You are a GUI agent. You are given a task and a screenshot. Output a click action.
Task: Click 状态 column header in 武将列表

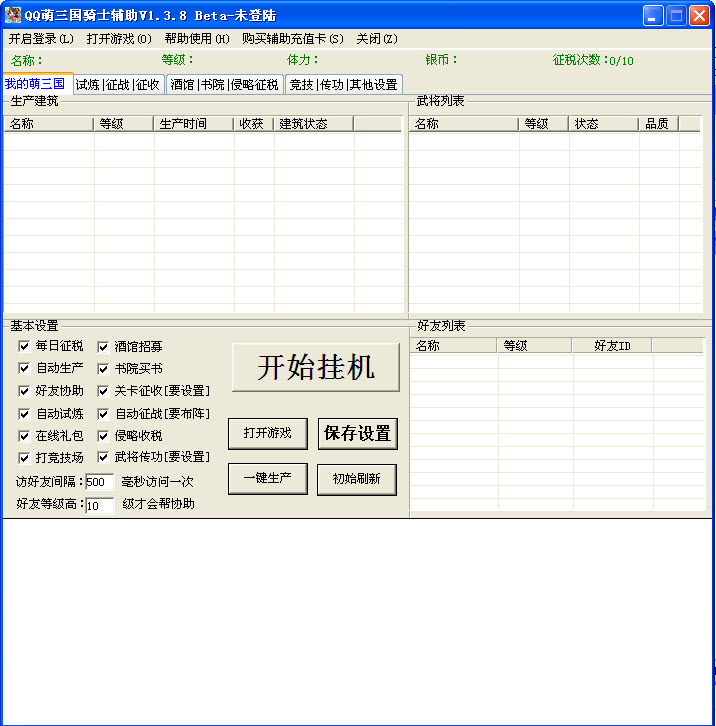pos(604,124)
